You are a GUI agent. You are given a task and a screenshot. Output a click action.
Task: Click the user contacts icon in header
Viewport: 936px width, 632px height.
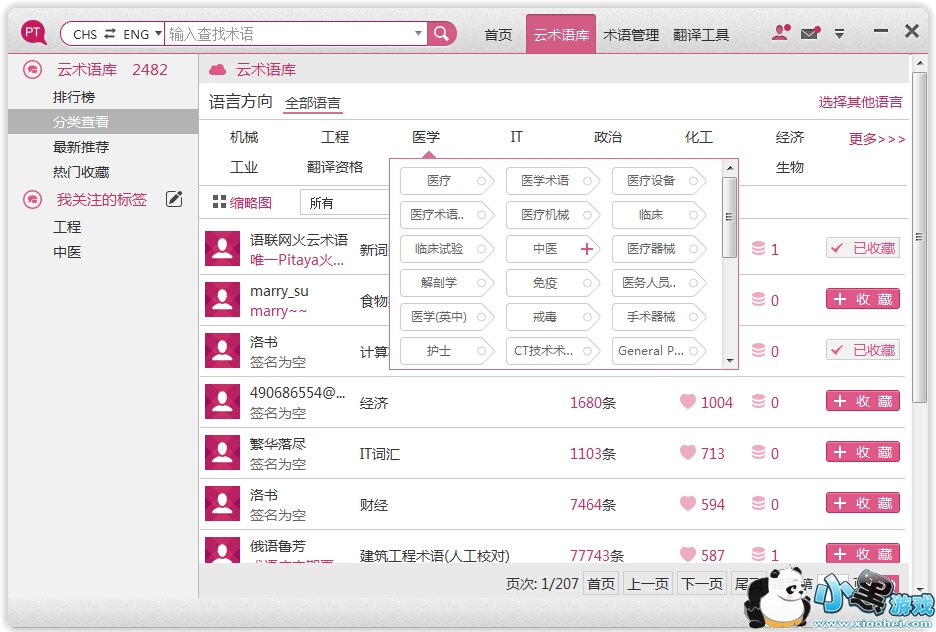(780, 33)
